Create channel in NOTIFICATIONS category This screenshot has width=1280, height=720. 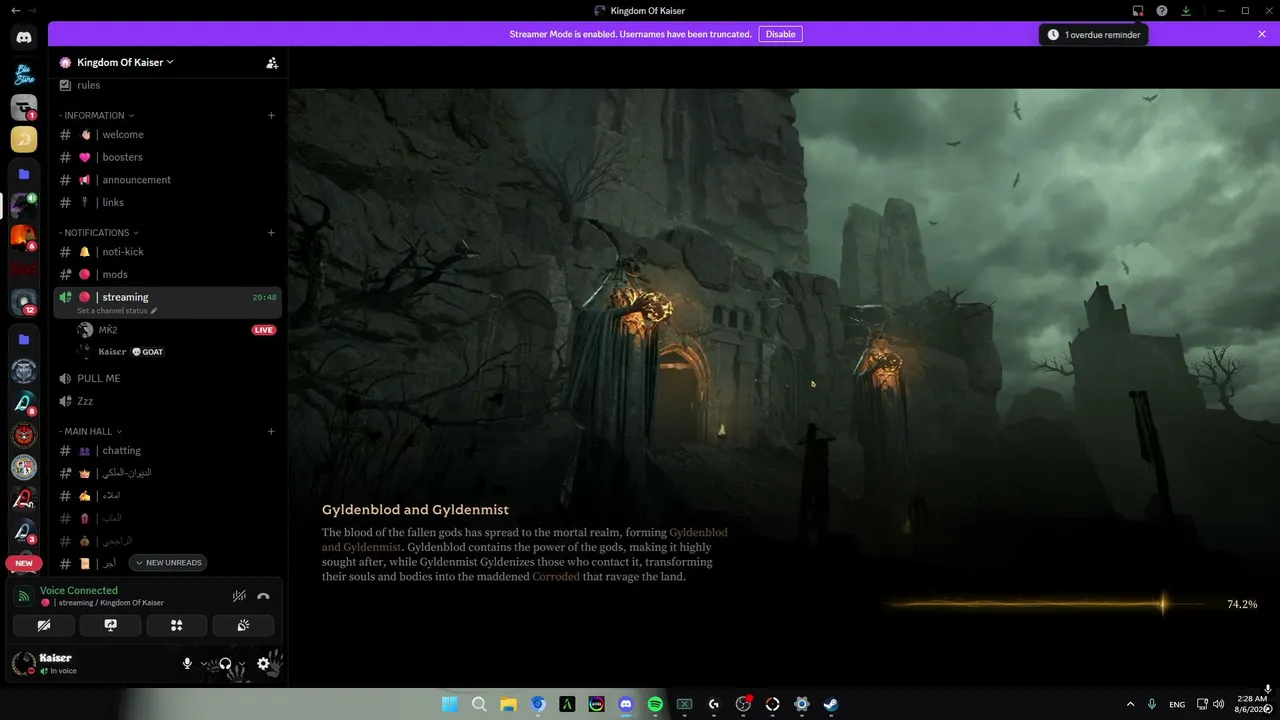(271, 232)
